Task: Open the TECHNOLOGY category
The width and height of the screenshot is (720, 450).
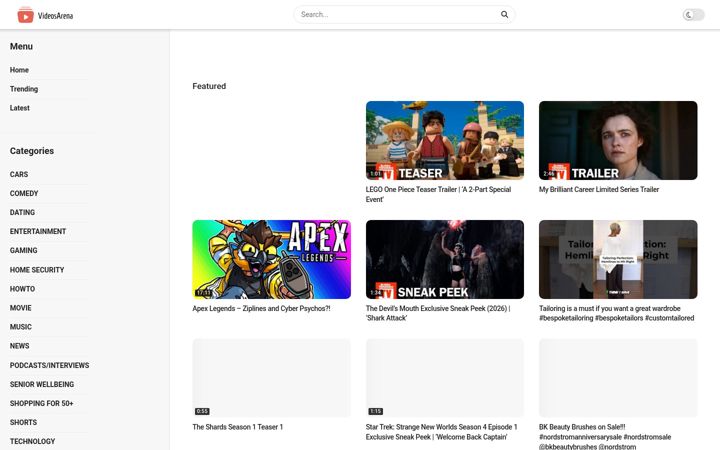Action: 32,441
